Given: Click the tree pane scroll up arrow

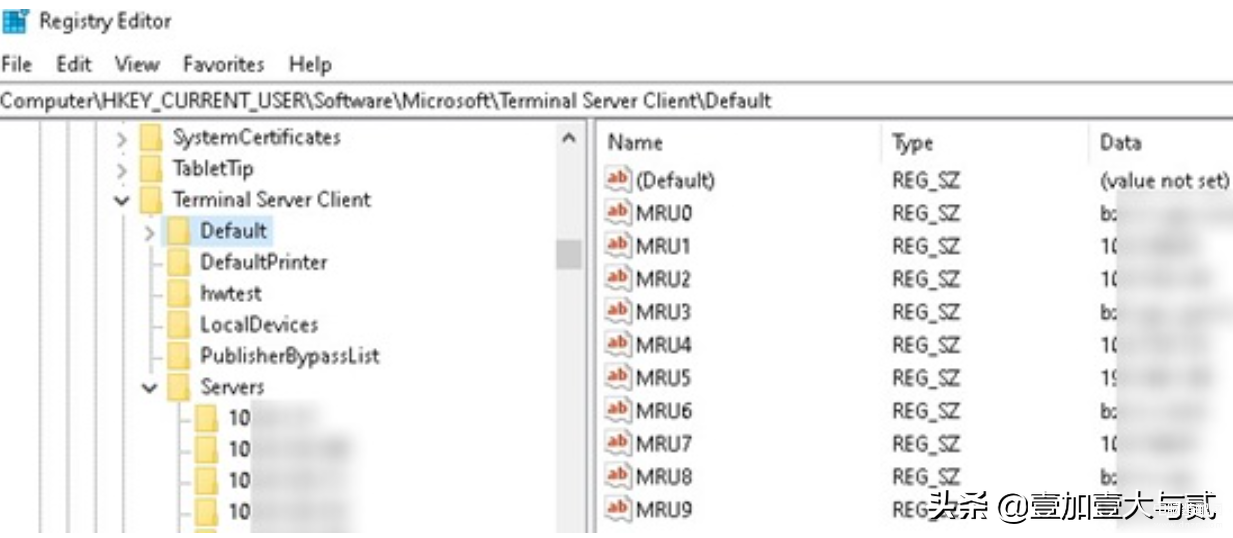Looking at the screenshot, I should [569, 138].
